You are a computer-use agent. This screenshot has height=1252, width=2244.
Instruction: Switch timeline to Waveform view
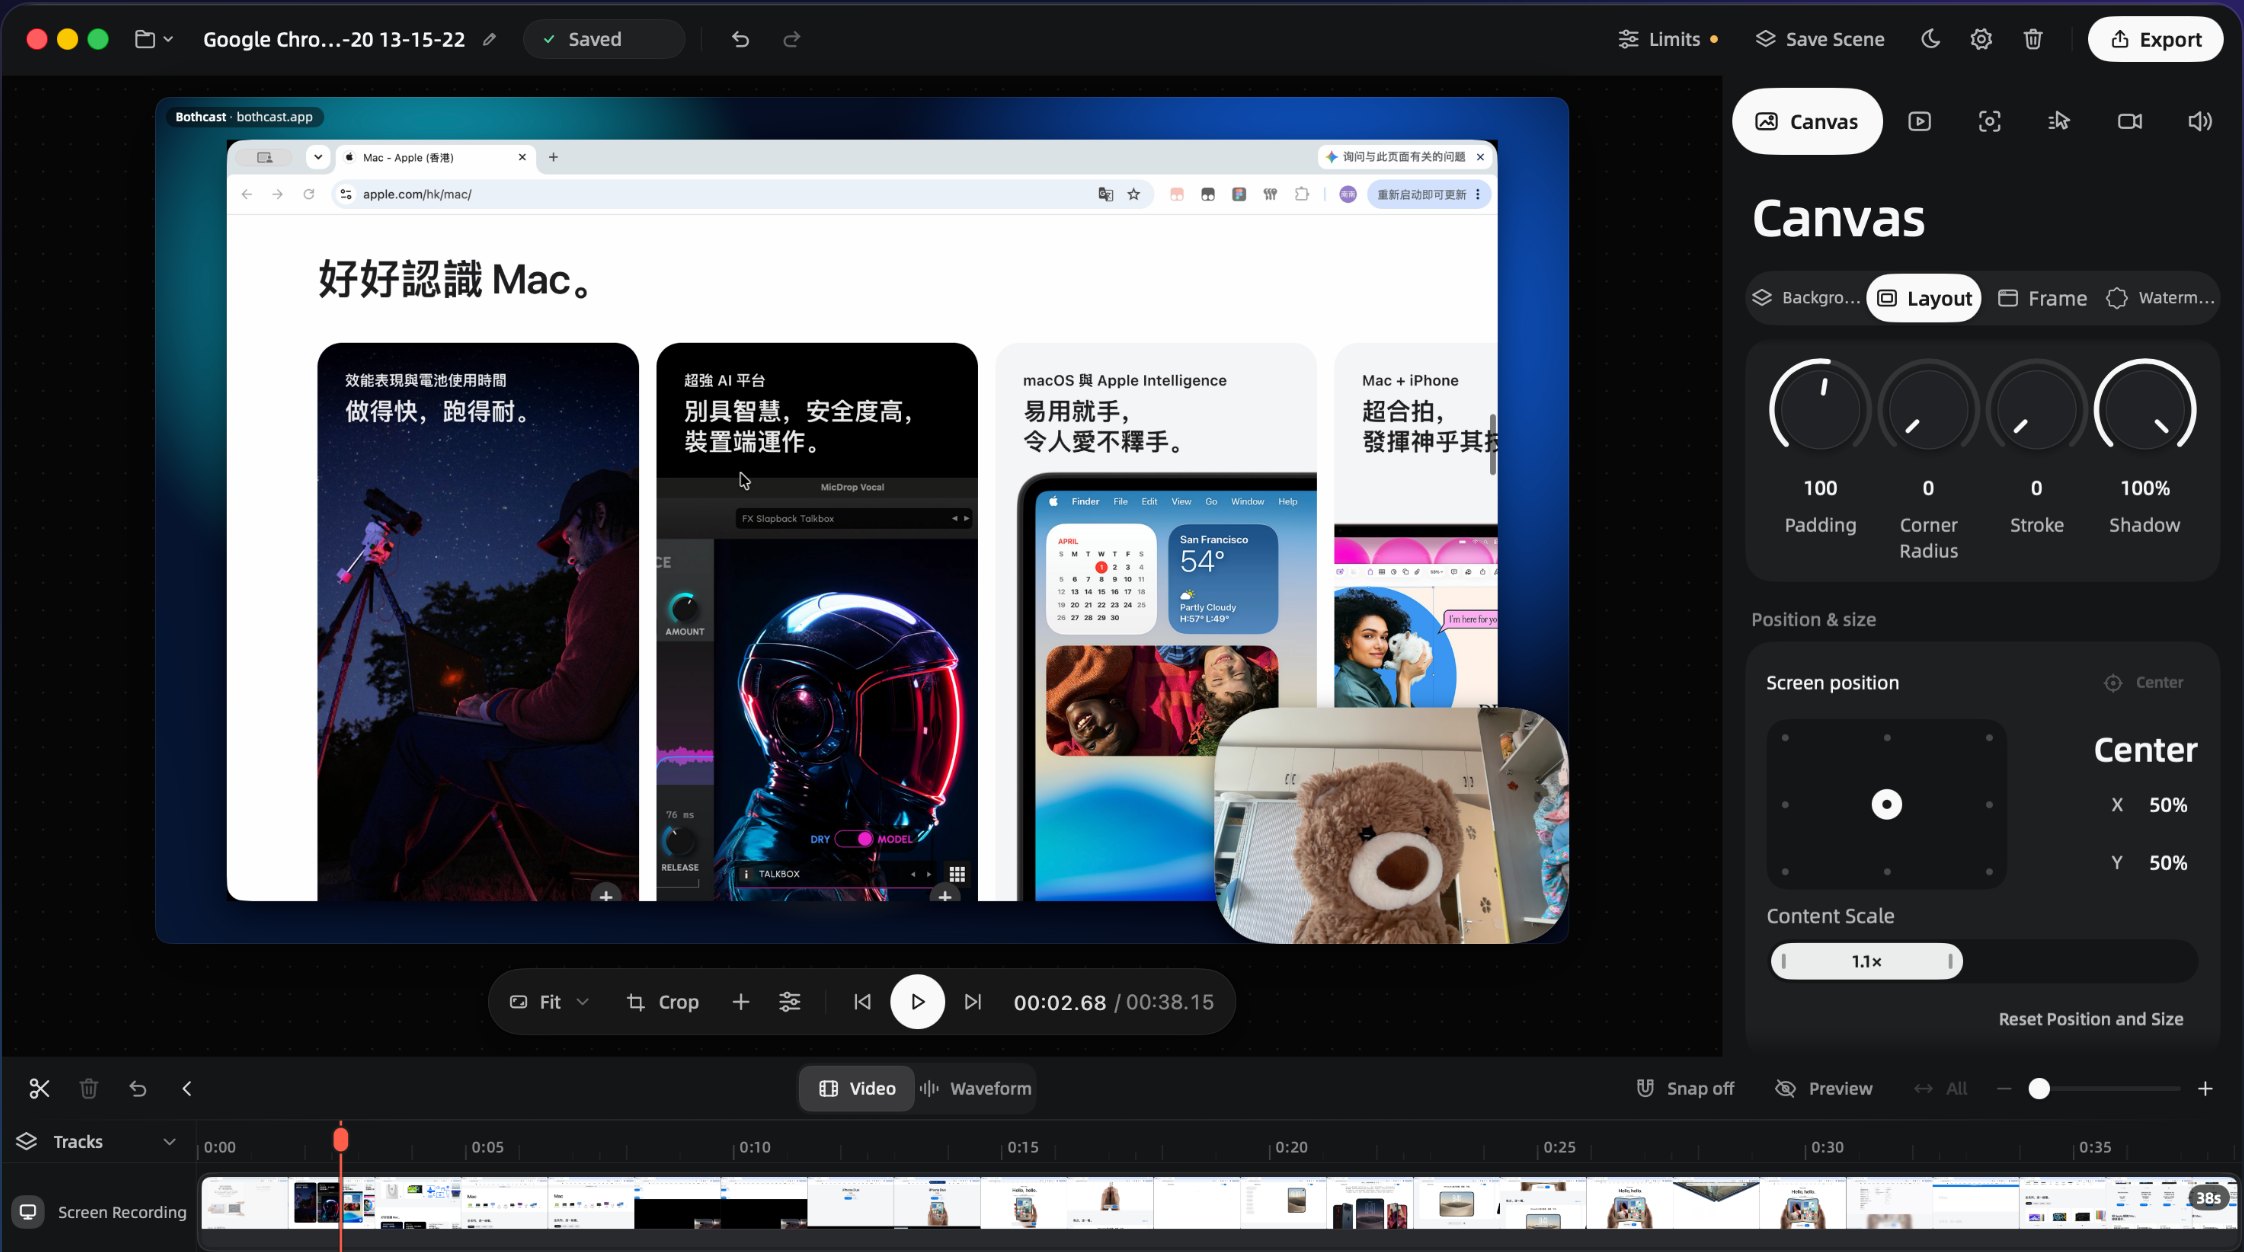(x=976, y=1088)
